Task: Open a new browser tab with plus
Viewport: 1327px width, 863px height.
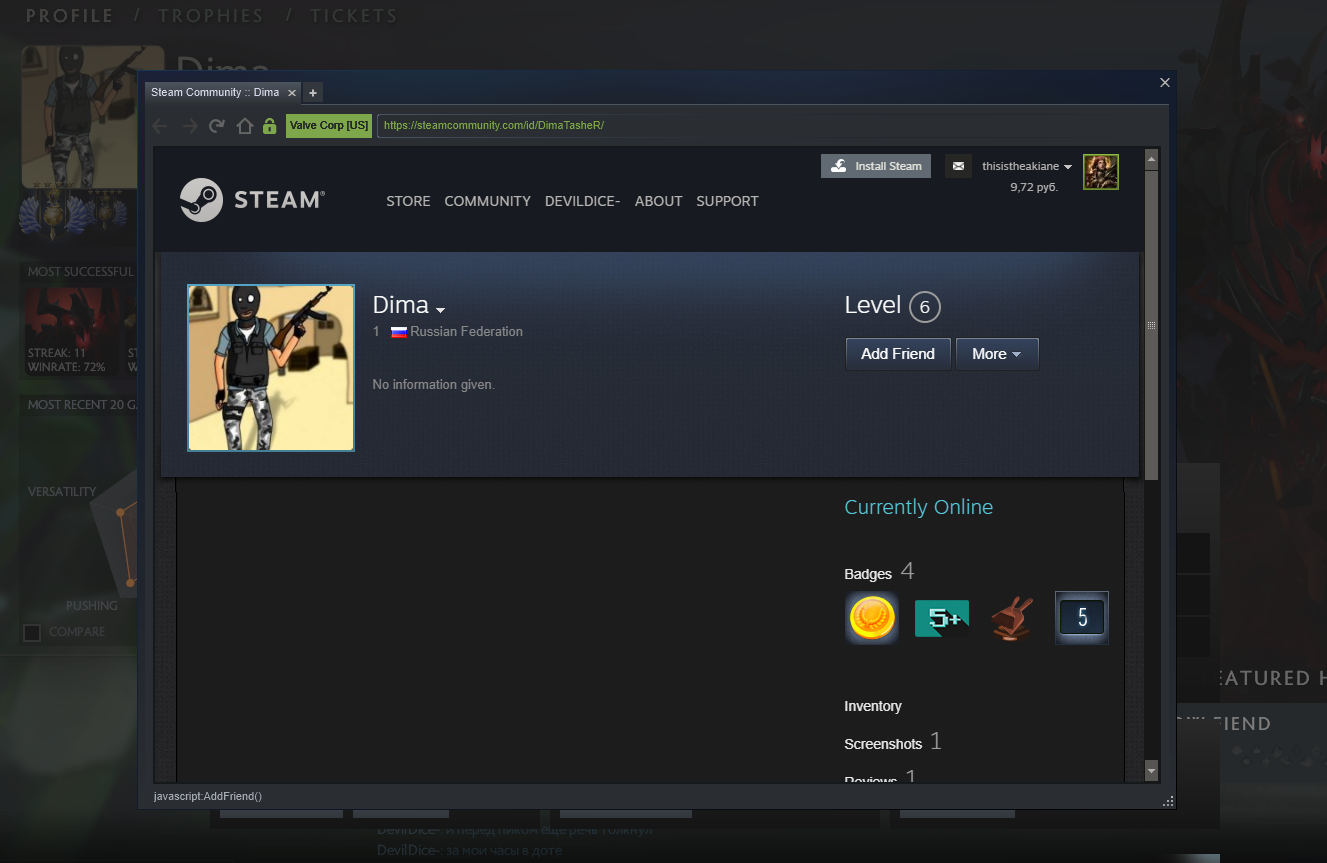Action: (x=312, y=93)
